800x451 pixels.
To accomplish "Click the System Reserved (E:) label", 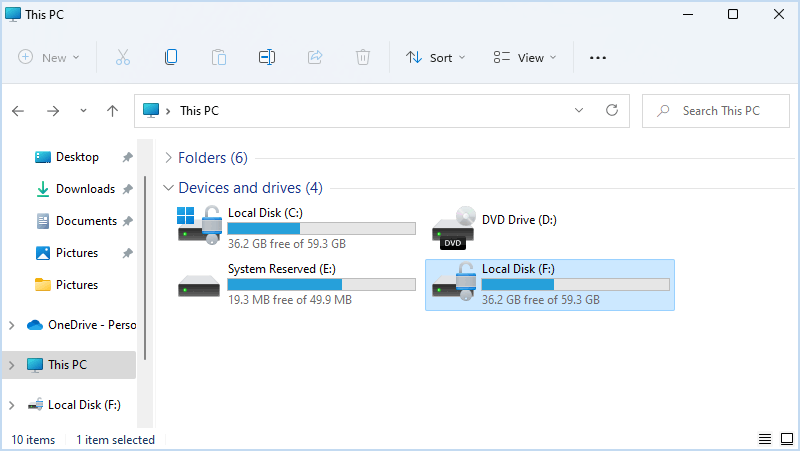I will click(282, 269).
